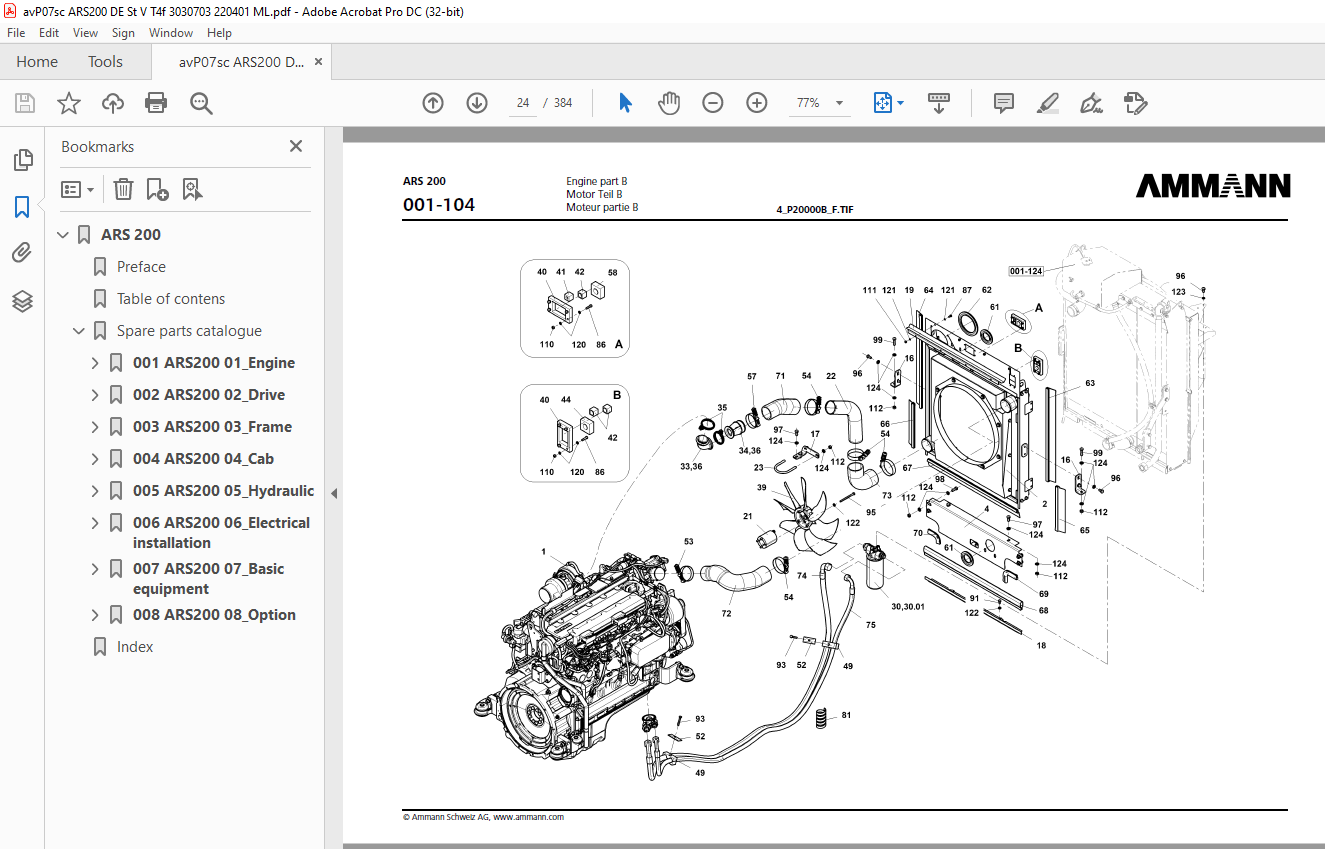Viewport: 1325px width, 849px height.
Task: Expand the 004 ARS200 04_Cab bookmark
Action: [95, 459]
